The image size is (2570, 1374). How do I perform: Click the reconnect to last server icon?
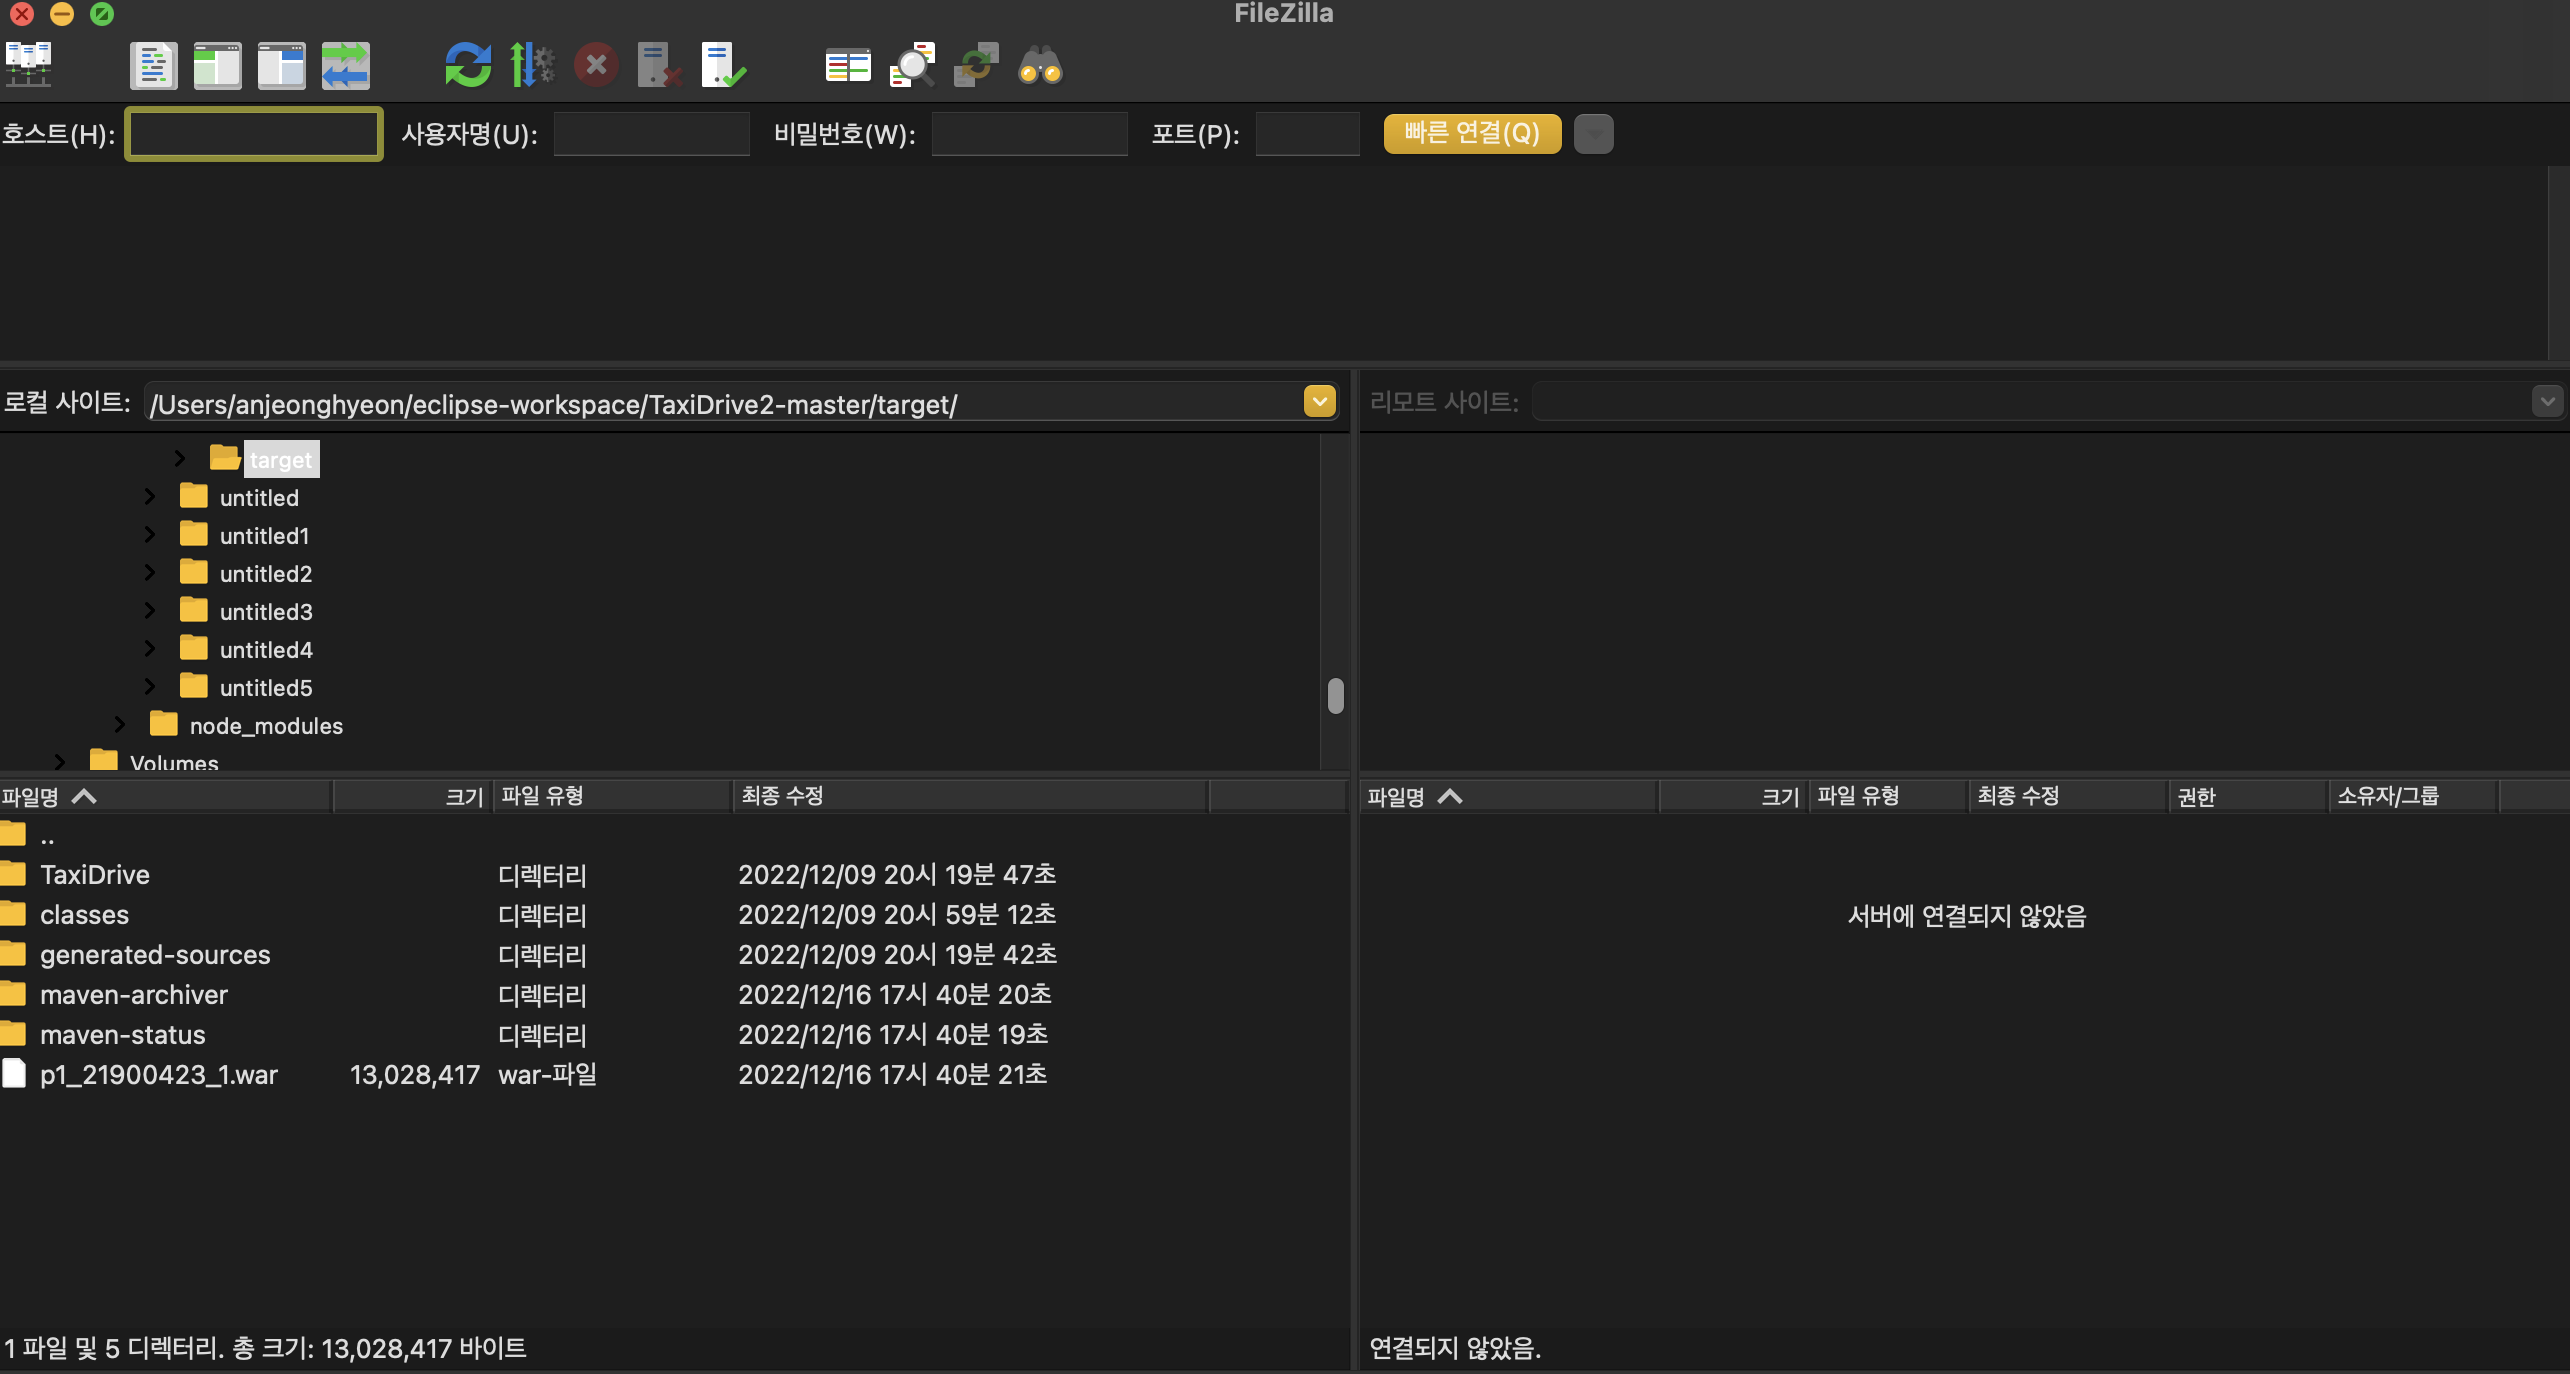point(723,66)
